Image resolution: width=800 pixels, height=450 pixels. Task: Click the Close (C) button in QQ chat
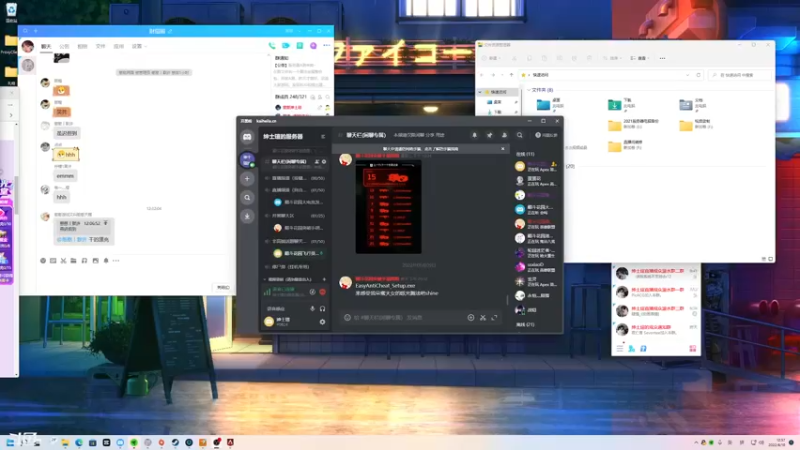[x=223, y=287]
